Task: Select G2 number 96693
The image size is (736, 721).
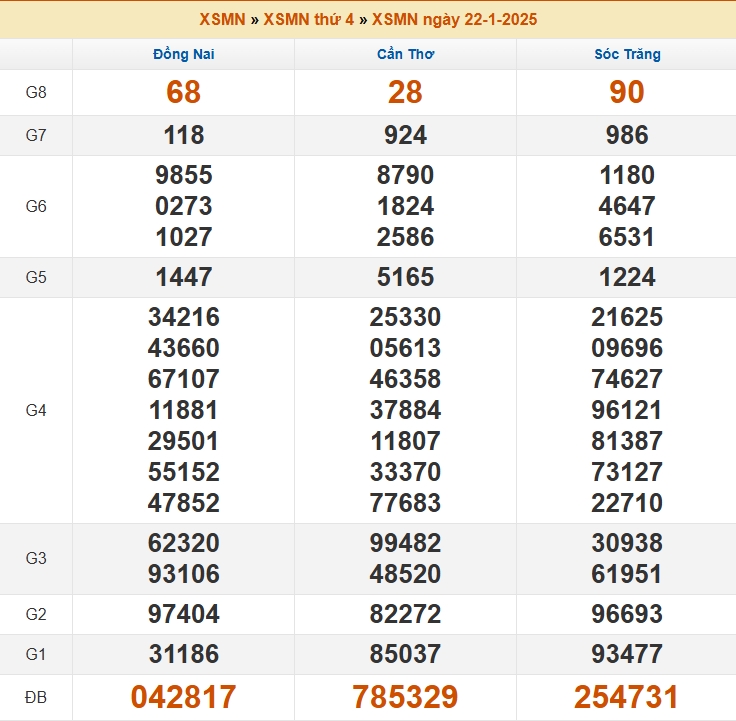Action: coord(627,614)
